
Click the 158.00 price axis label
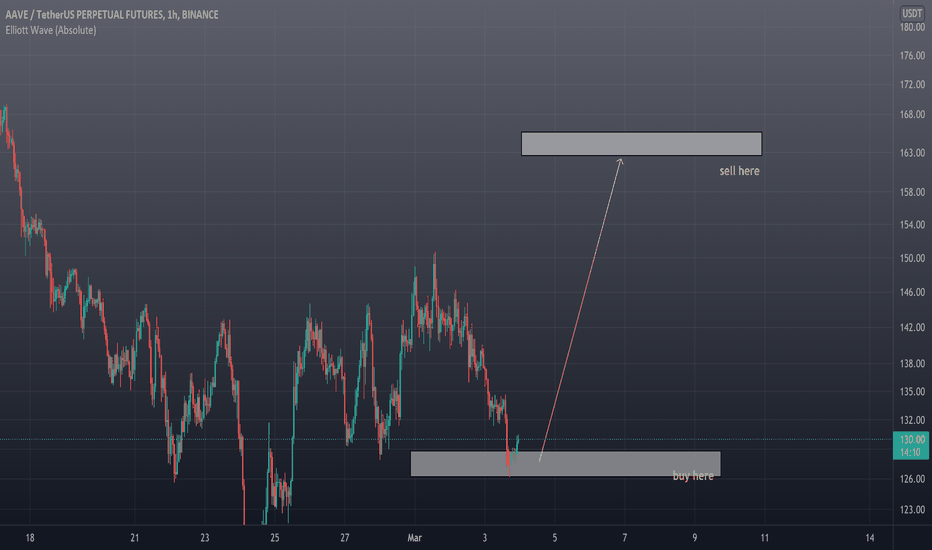[912, 192]
